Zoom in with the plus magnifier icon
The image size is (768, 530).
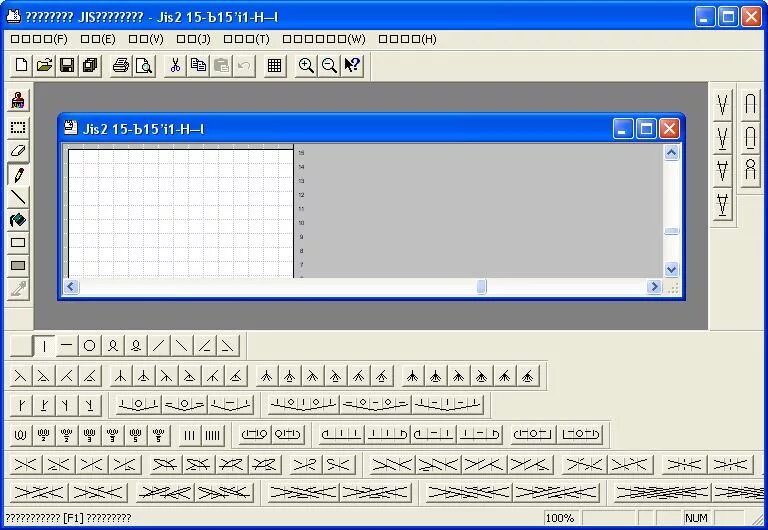point(306,65)
